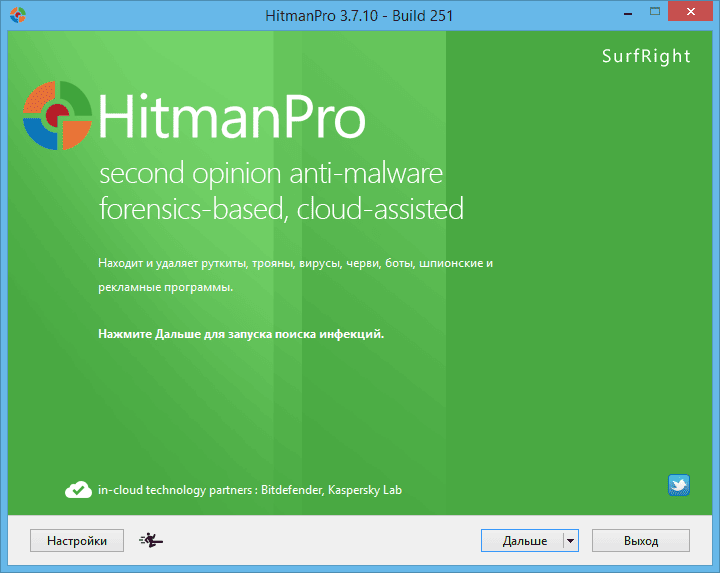Click the title bar app icon
720x573 pixels.
tap(17, 15)
